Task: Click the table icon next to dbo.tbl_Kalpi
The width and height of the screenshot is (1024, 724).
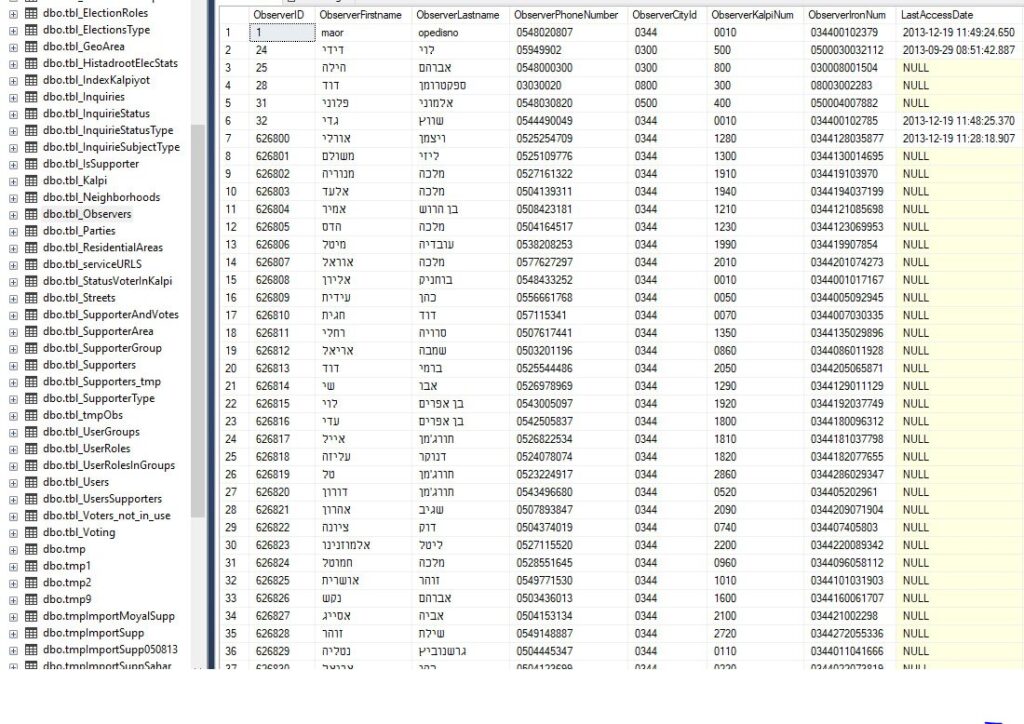Action: point(31,181)
